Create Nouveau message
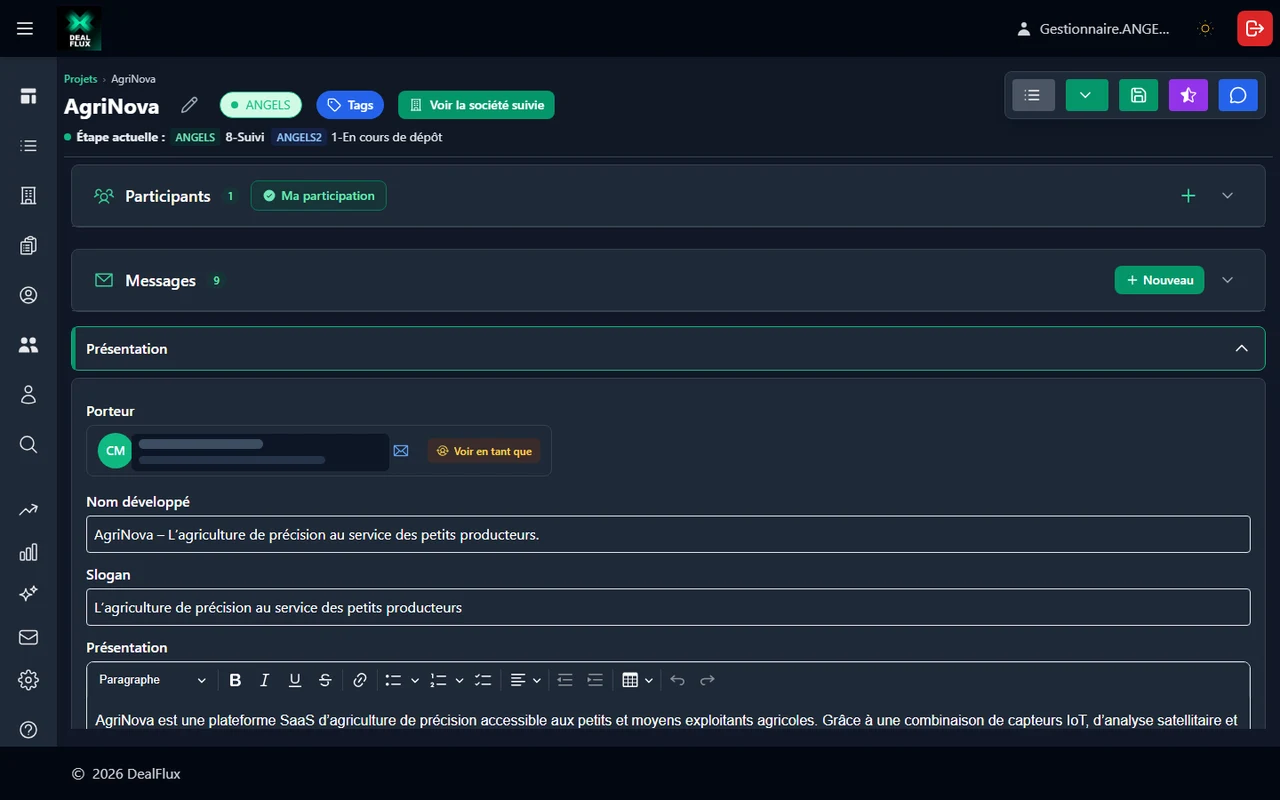 coord(1159,280)
